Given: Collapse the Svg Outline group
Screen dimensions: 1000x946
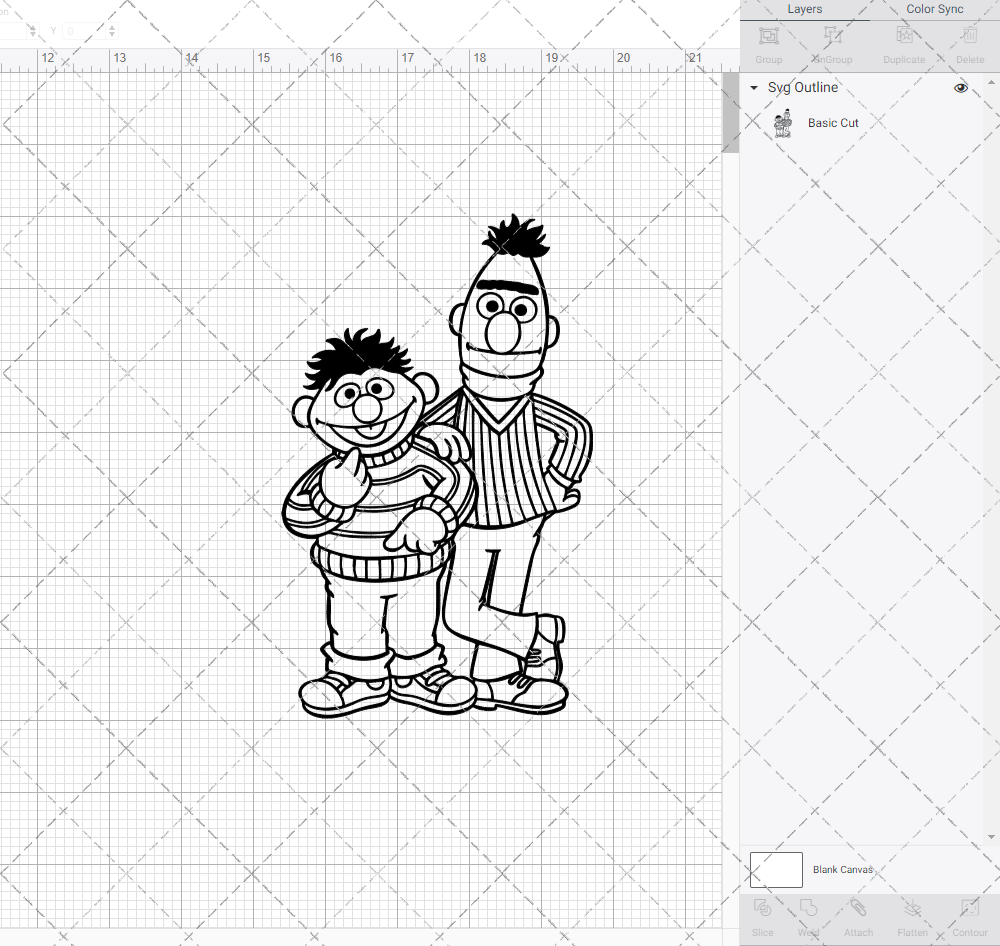Looking at the screenshot, I should [x=753, y=88].
